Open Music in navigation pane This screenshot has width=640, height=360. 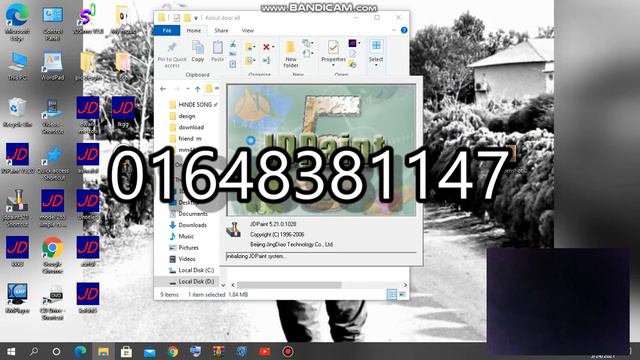182,236
